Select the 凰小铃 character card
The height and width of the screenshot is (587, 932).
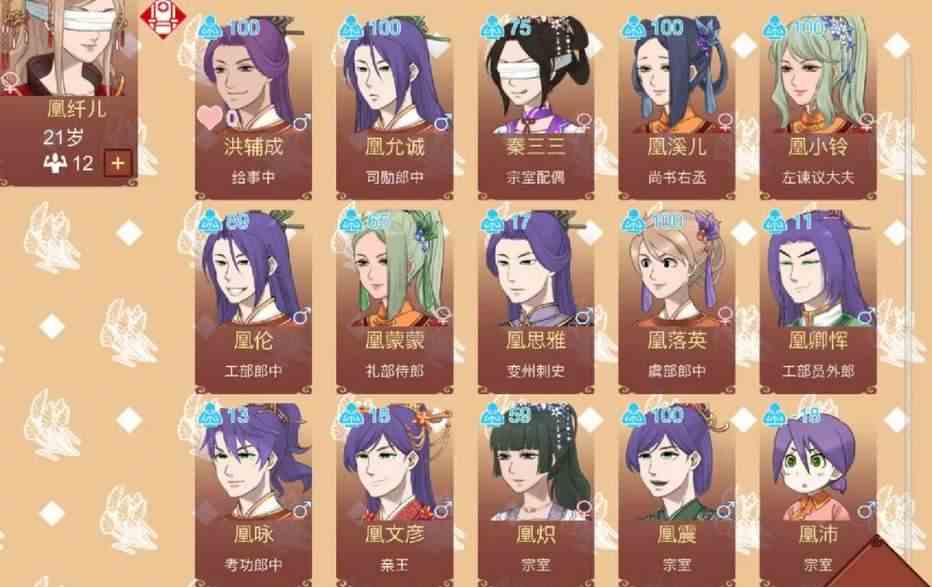click(x=818, y=108)
